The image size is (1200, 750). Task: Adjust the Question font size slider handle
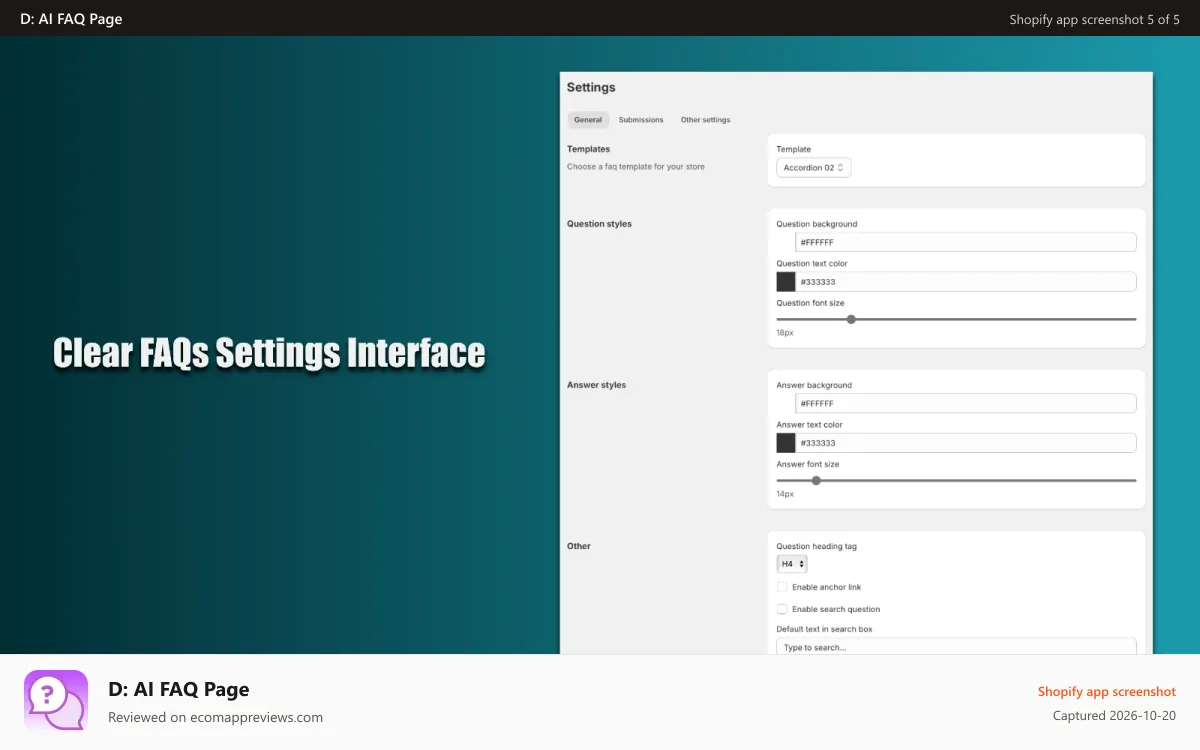pos(851,319)
